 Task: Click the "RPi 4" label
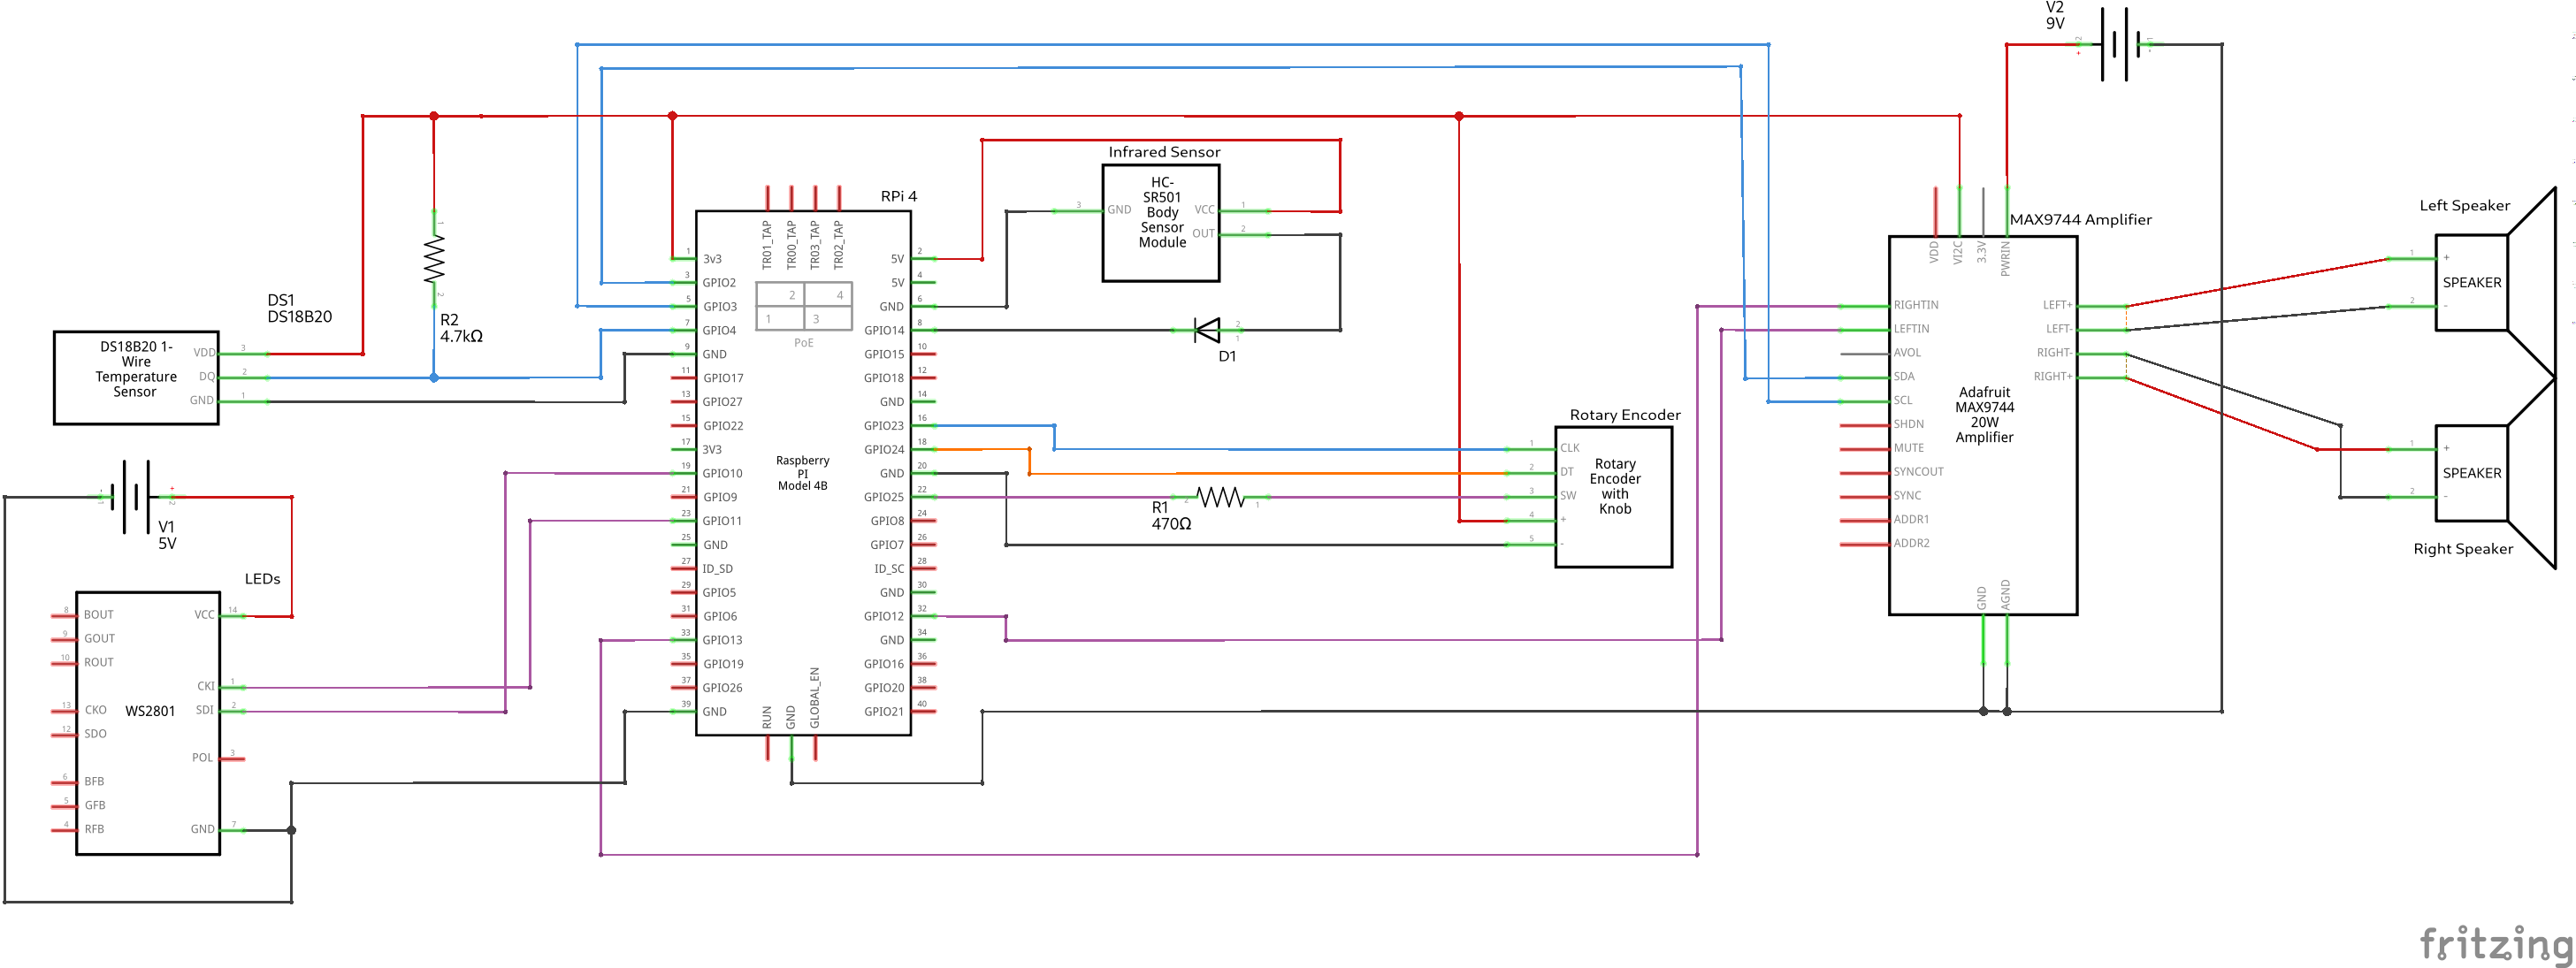click(x=898, y=196)
